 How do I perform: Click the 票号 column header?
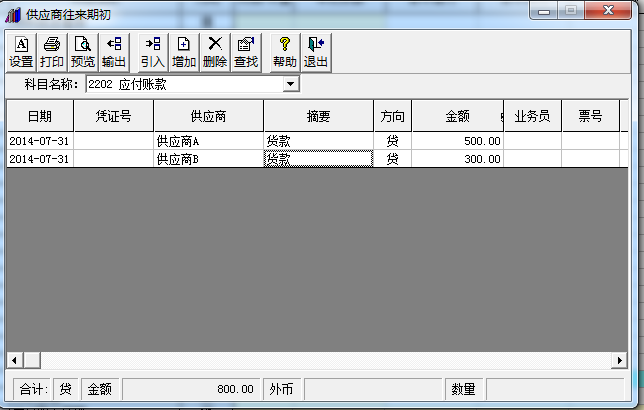(x=591, y=116)
